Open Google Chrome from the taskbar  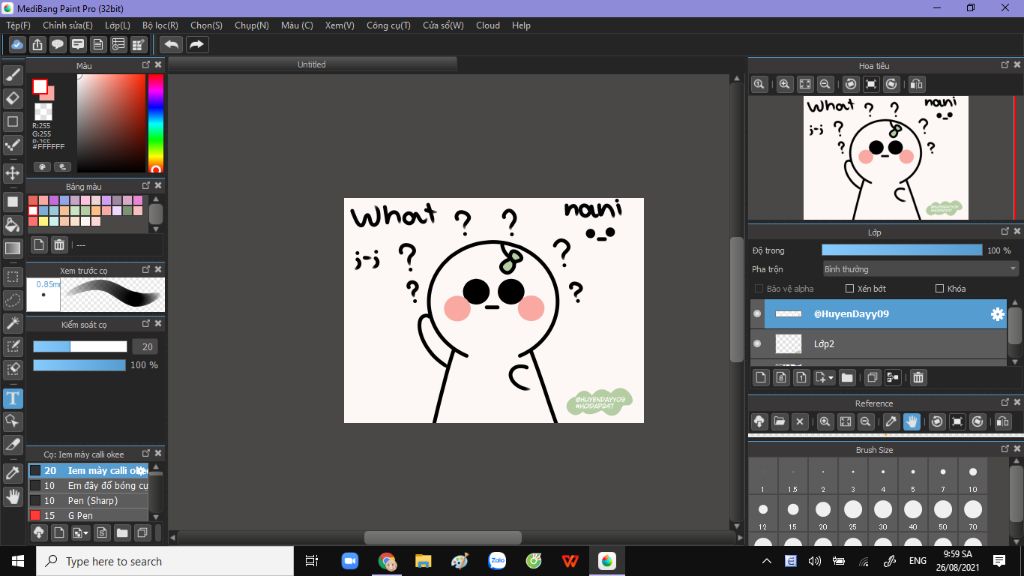click(x=387, y=561)
